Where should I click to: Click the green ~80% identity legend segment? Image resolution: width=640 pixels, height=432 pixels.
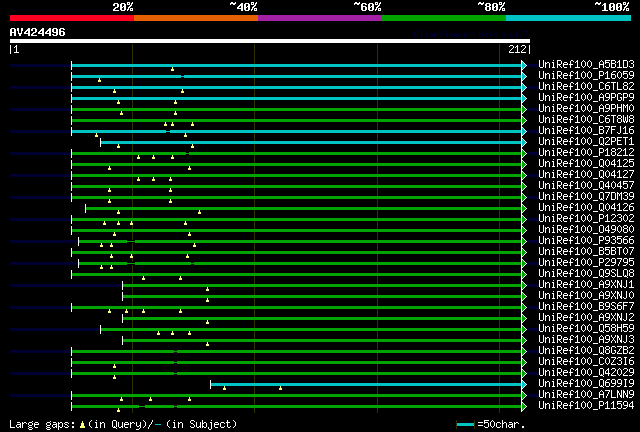(x=444, y=18)
